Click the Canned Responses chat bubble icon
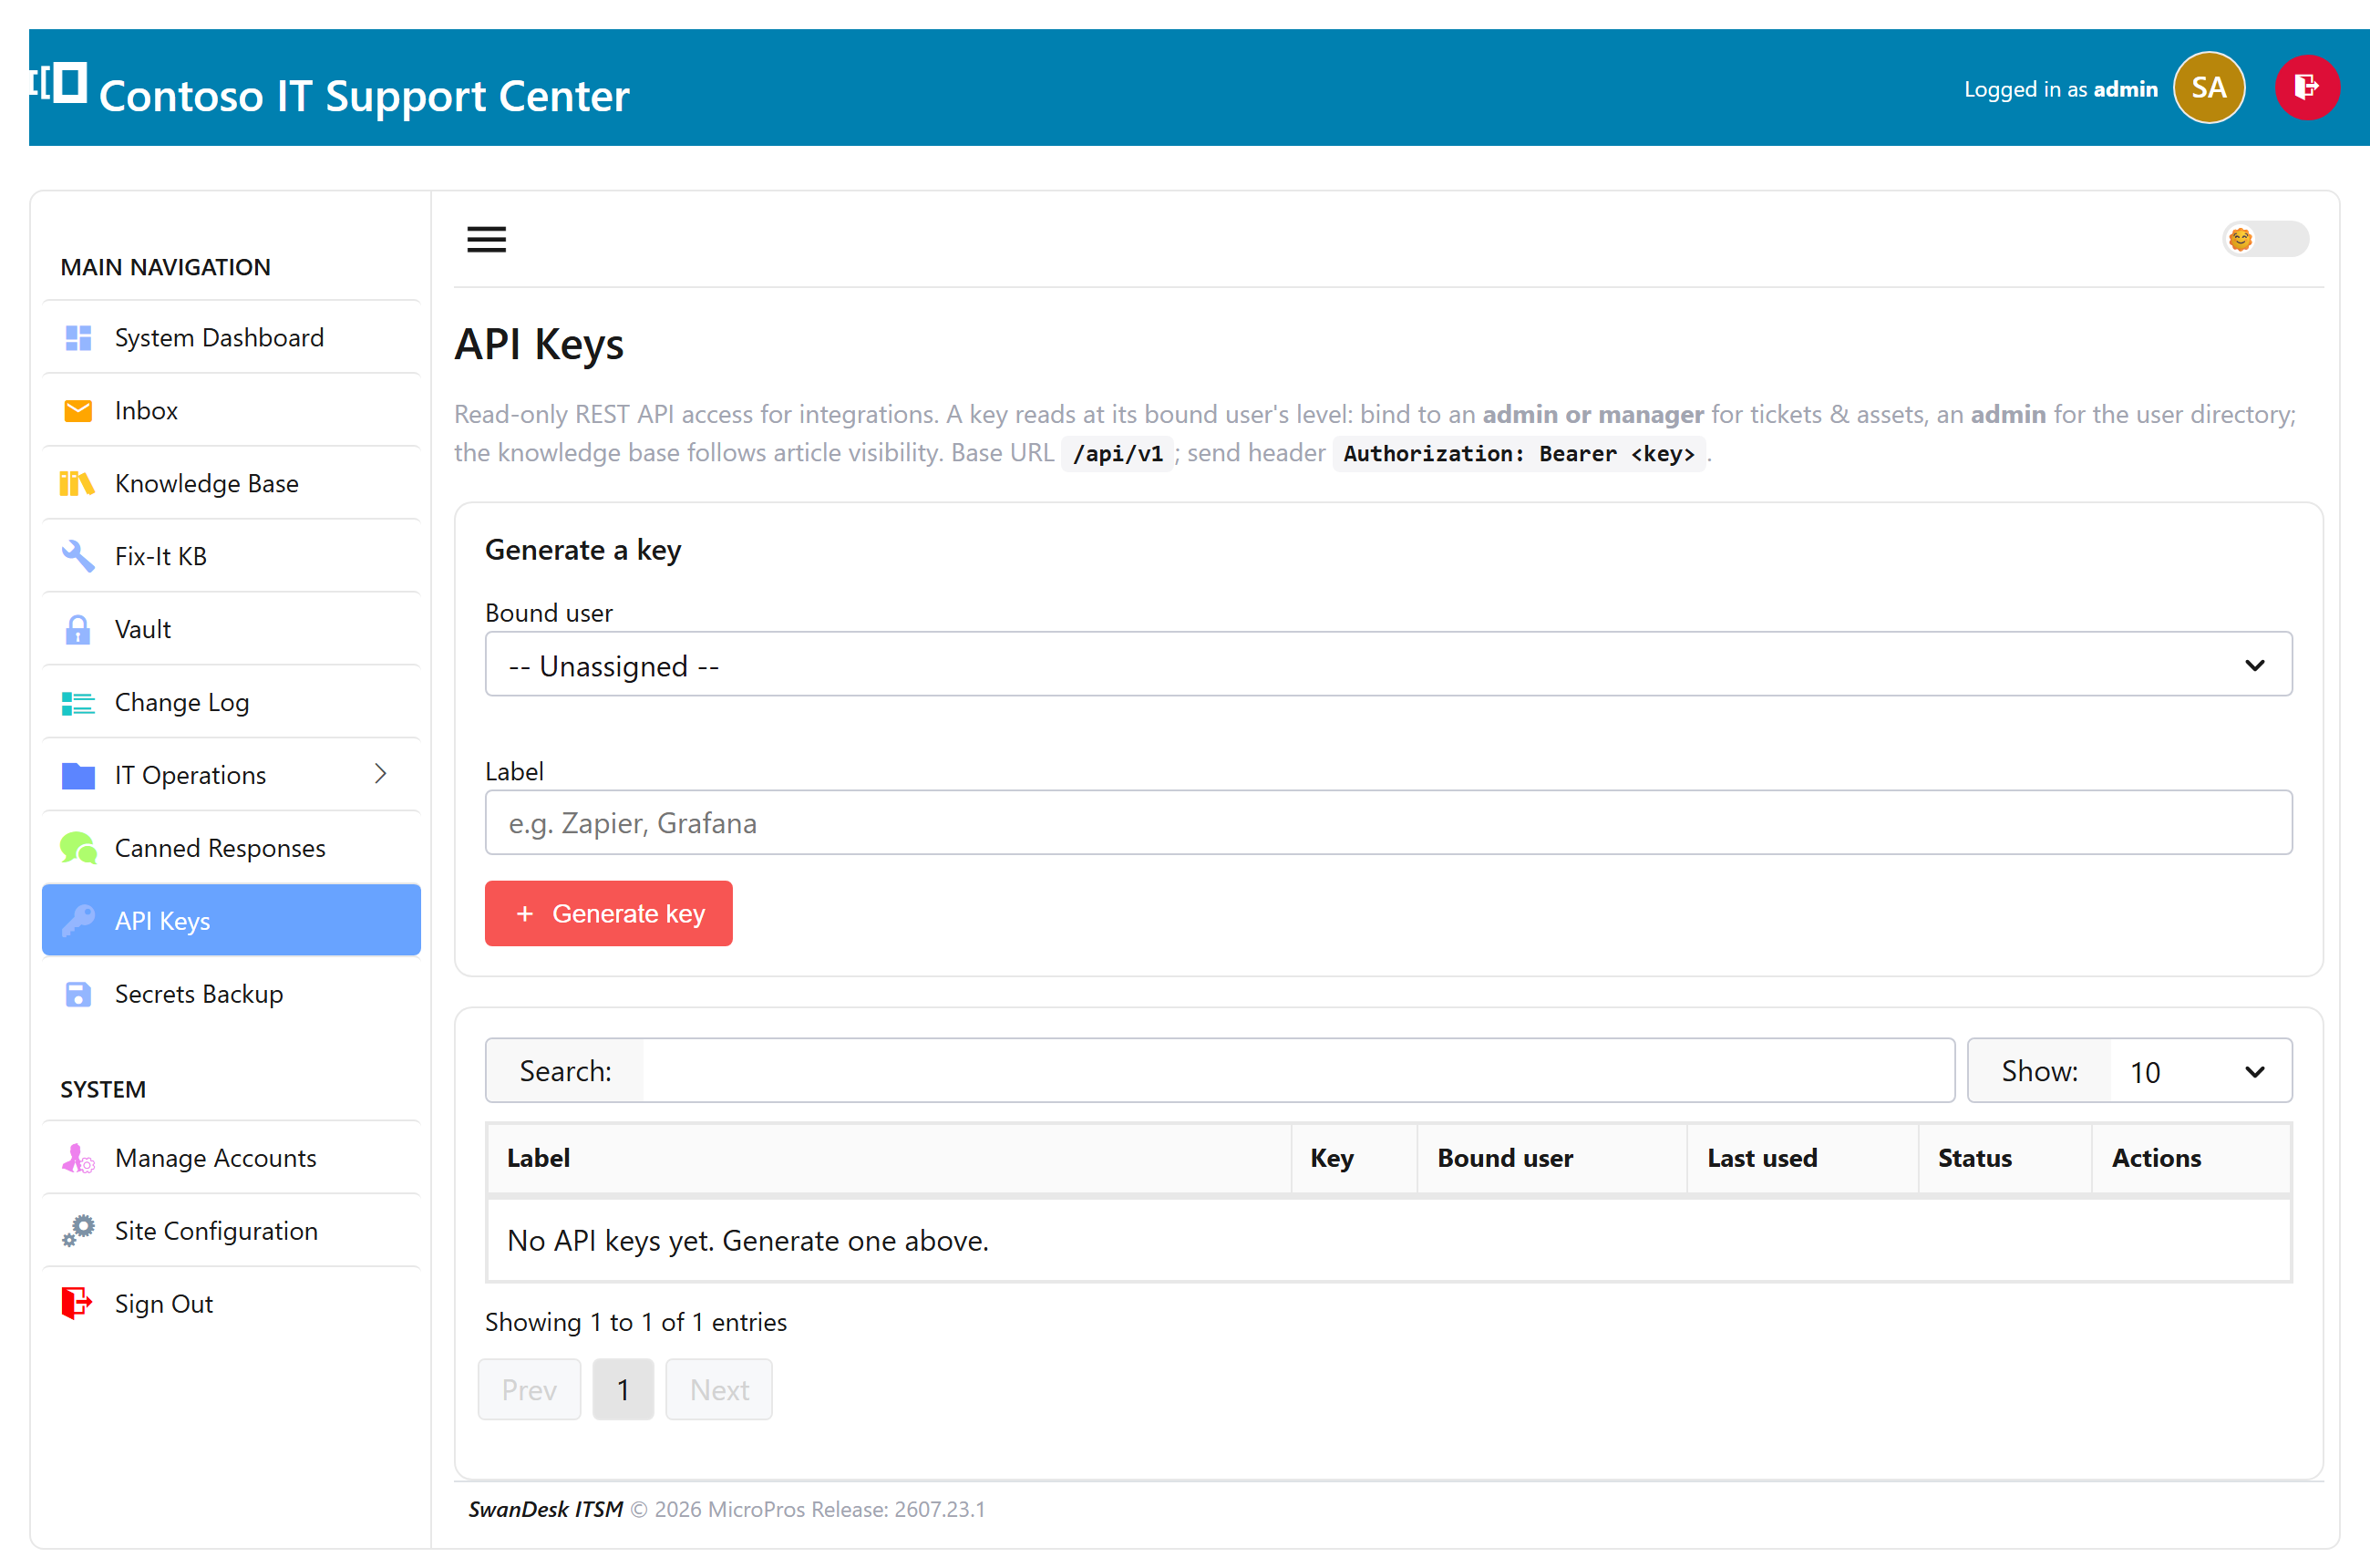Screen dimensions: 2370x1568 pyautogui.click(x=78, y=848)
